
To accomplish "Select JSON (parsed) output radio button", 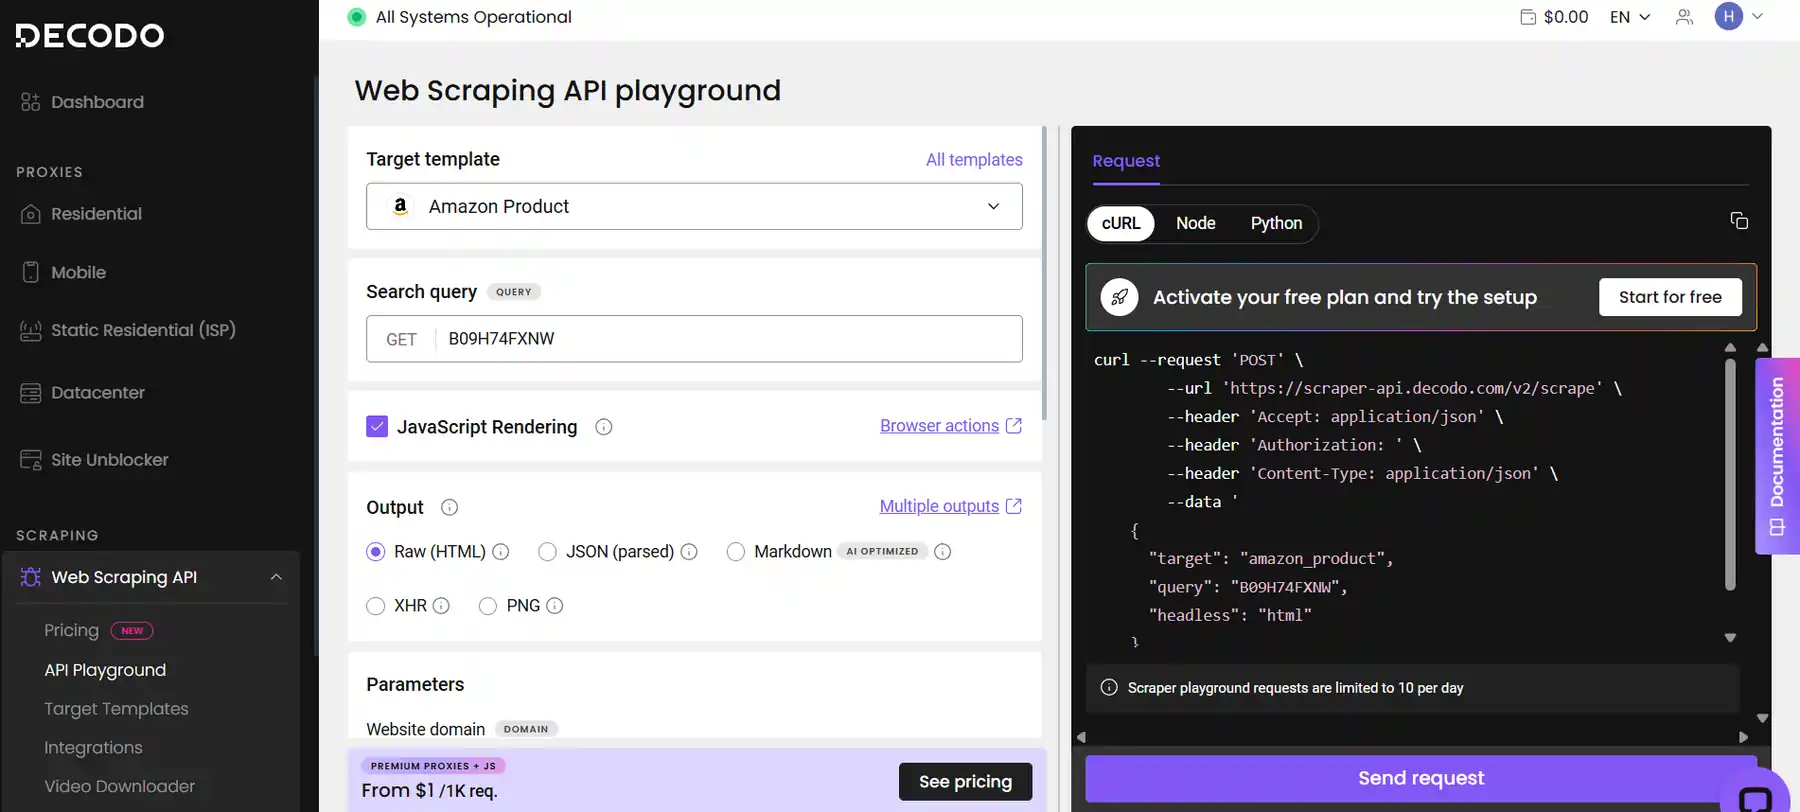I will click(x=547, y=552).
